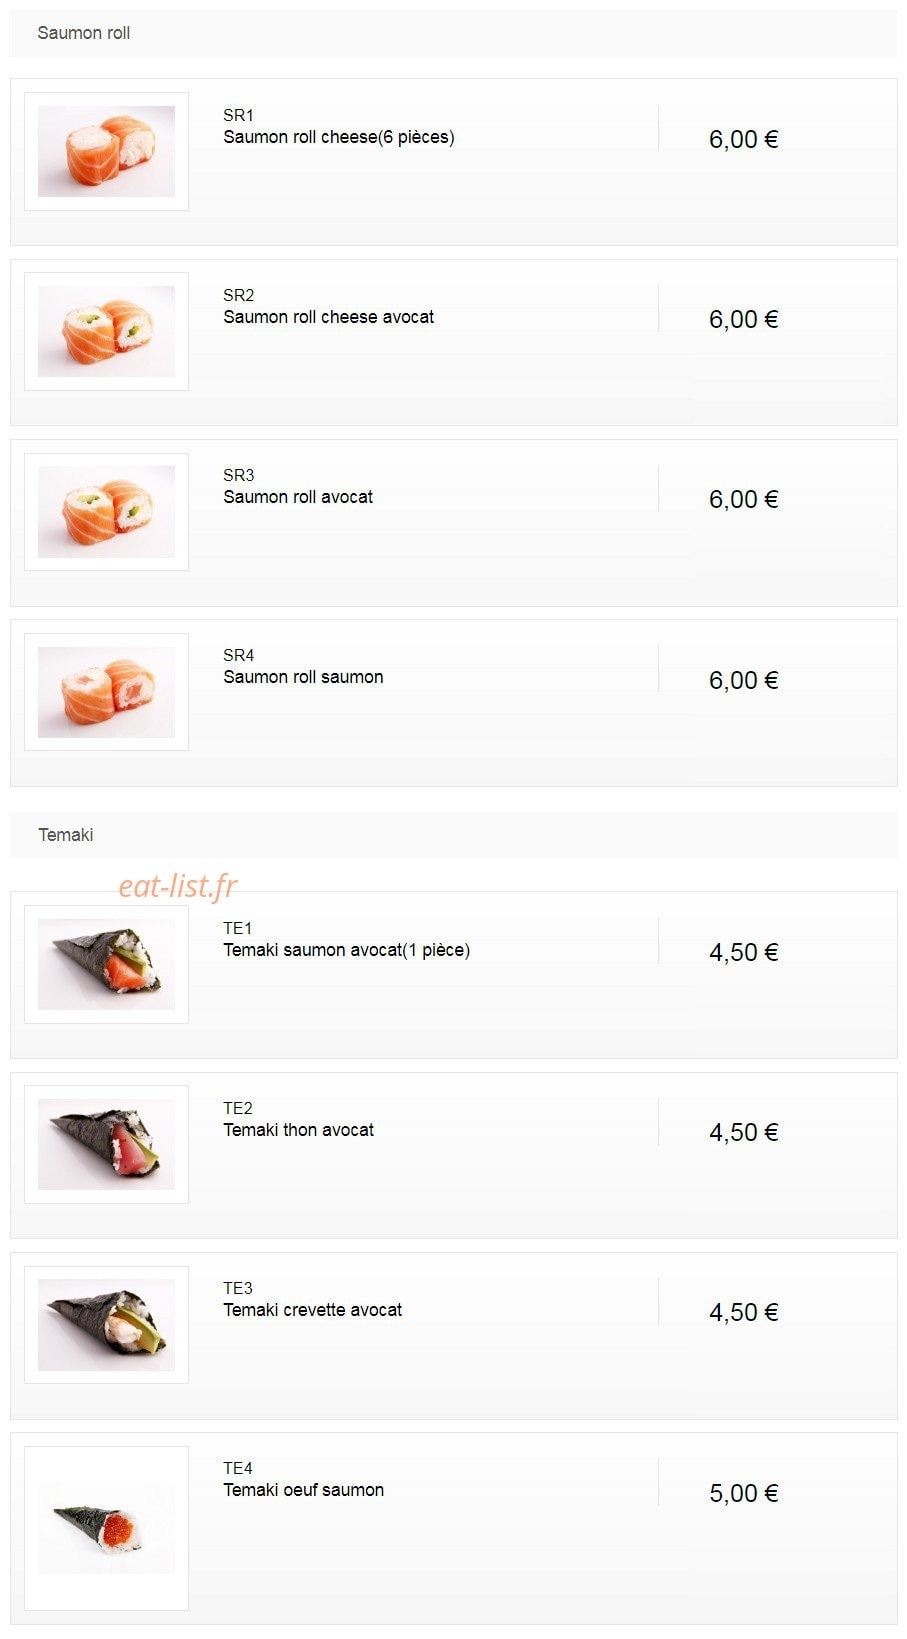The image size is (907, 1639).
Task: Select the Saumon roll cheese avocat name
Action: point(329,317)
